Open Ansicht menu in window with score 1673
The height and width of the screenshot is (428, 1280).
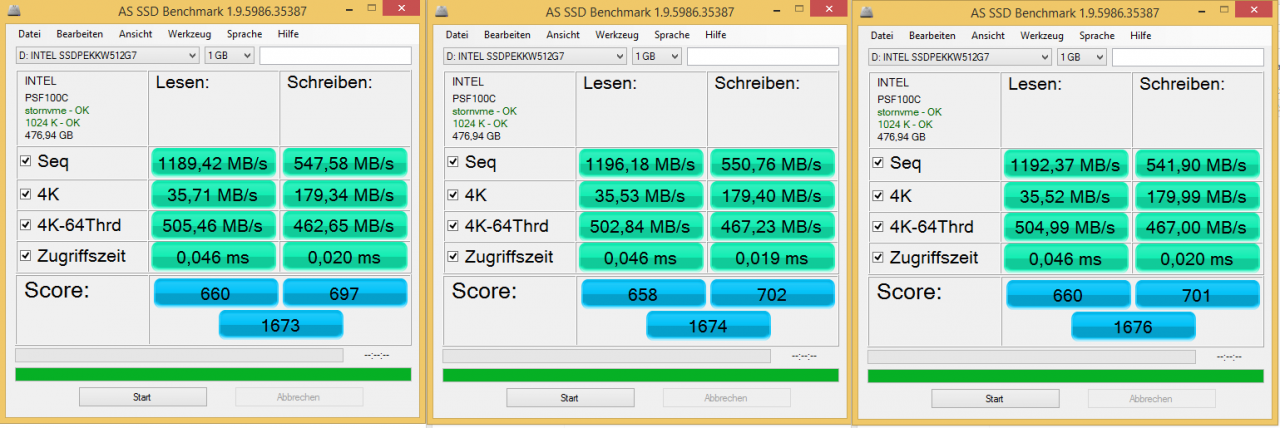tap(135, 34)
